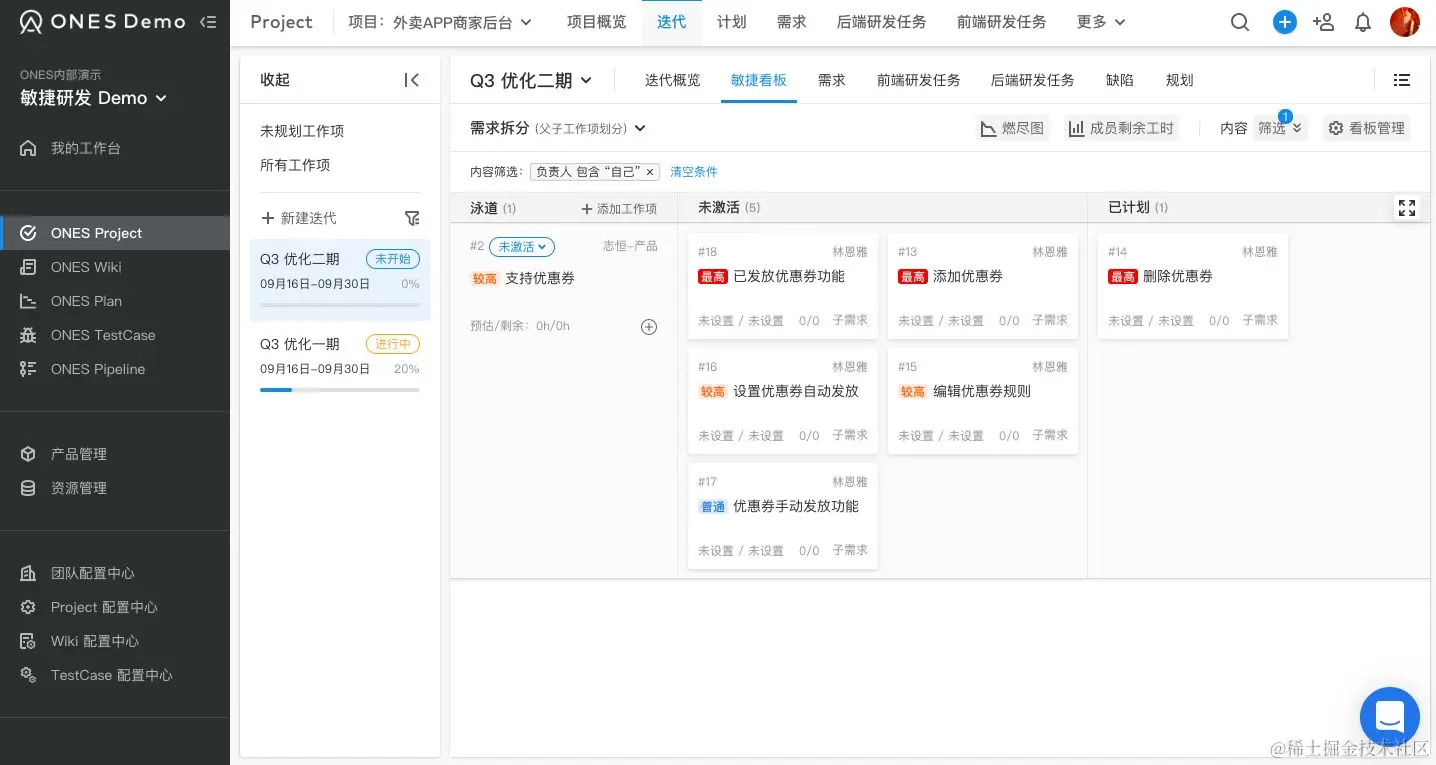The width and height of the screenshot is (1436, 765).
Task: Open the invite member icon
Action: 1323,22
